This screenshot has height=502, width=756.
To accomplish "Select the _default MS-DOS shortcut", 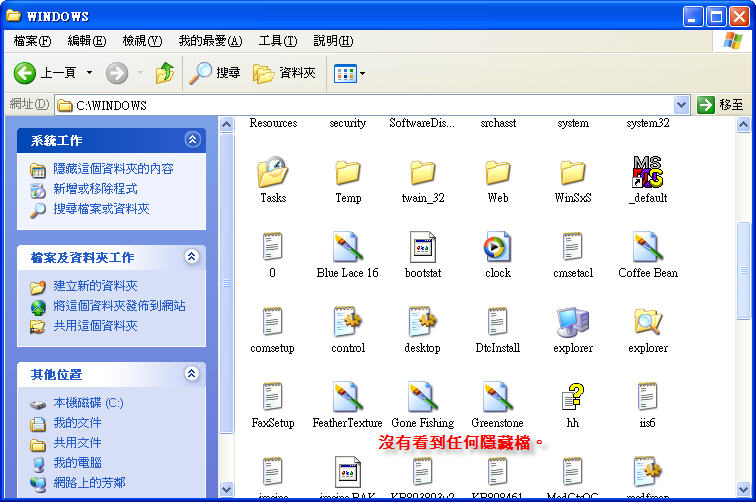I will [648, 179].
